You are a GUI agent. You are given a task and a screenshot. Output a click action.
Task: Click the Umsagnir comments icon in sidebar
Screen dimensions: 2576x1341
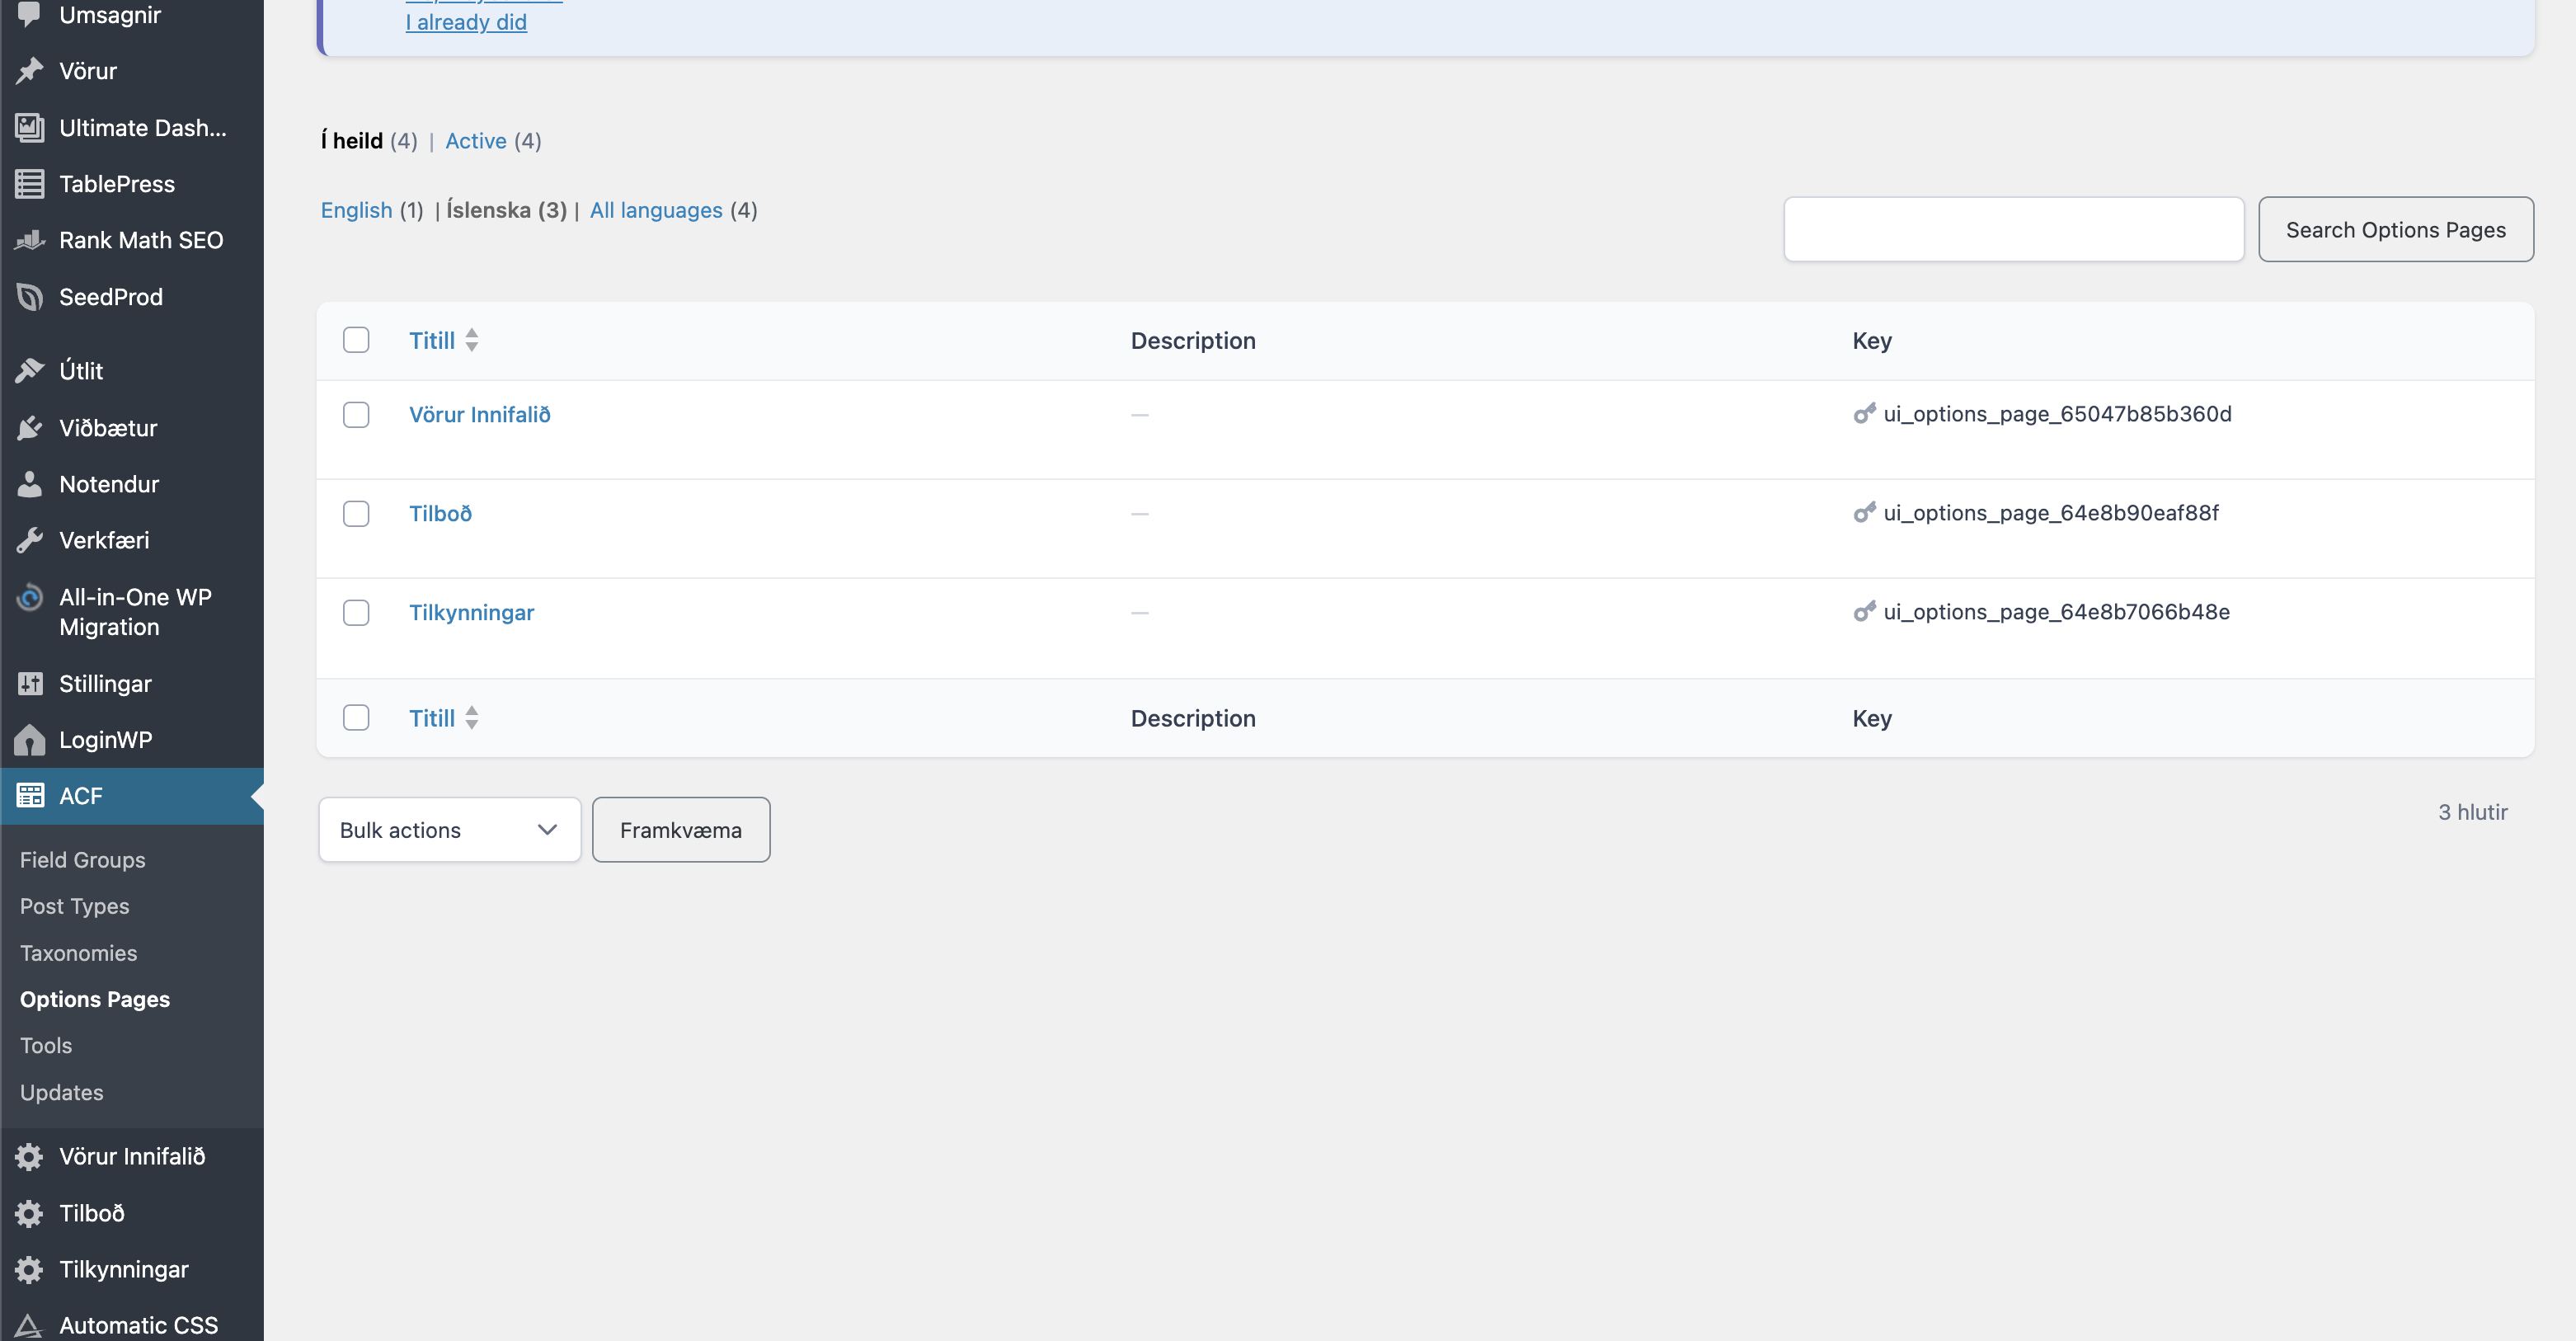[29, 14]
